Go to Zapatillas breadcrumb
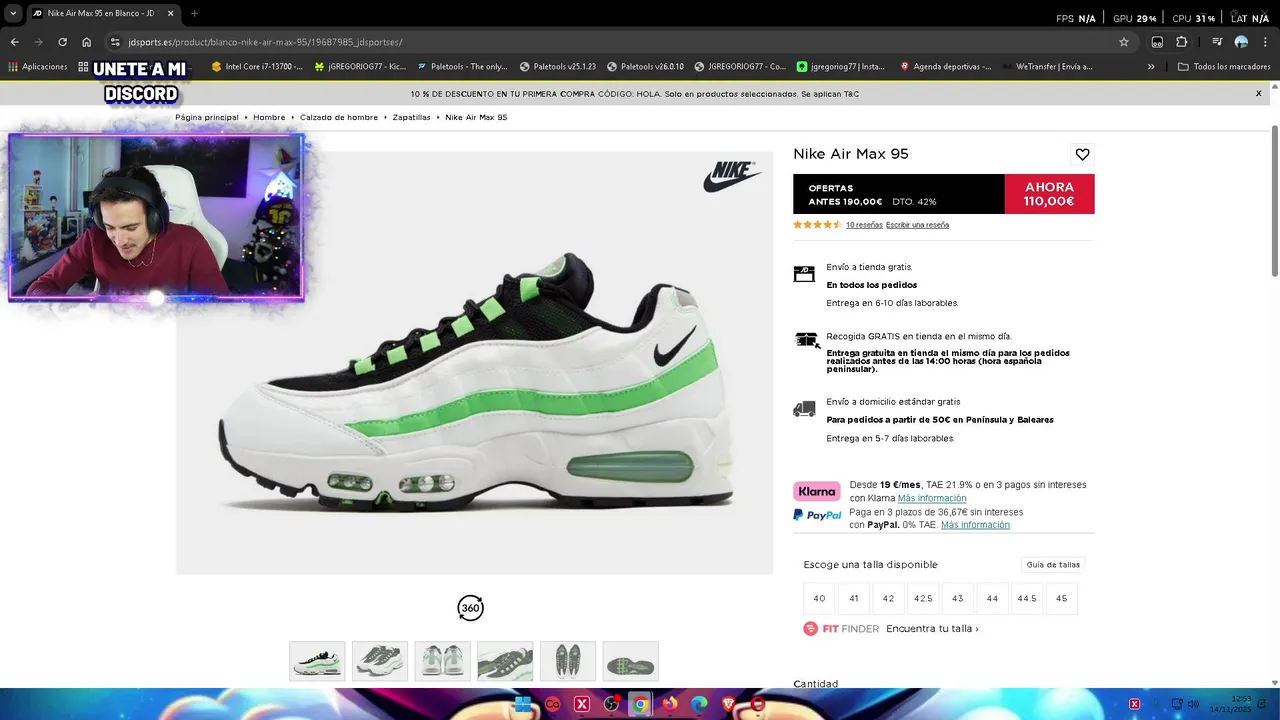Image resolution: width=1280 pixels, height=720 pixels. coord(411,117)
